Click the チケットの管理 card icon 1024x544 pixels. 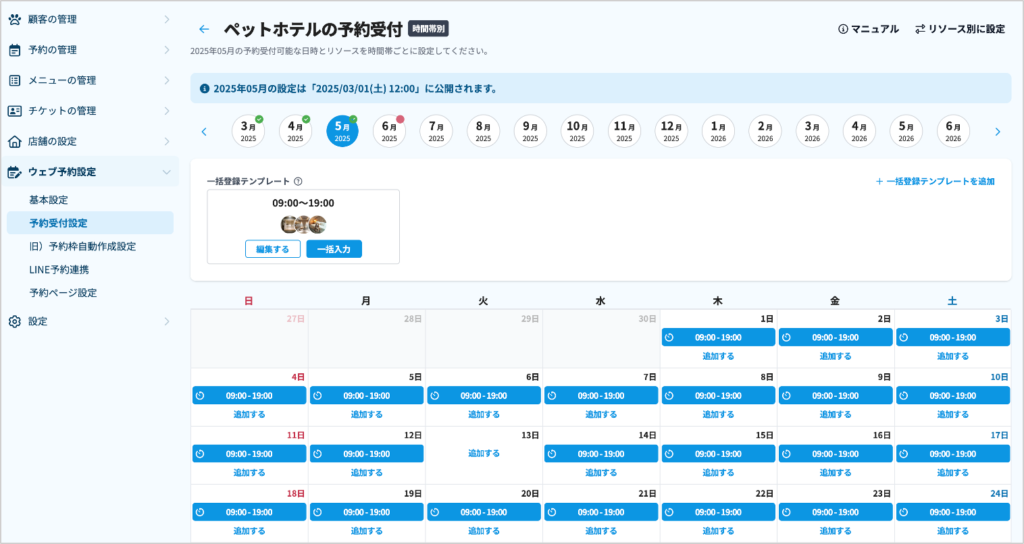click(x=14, y=111)
